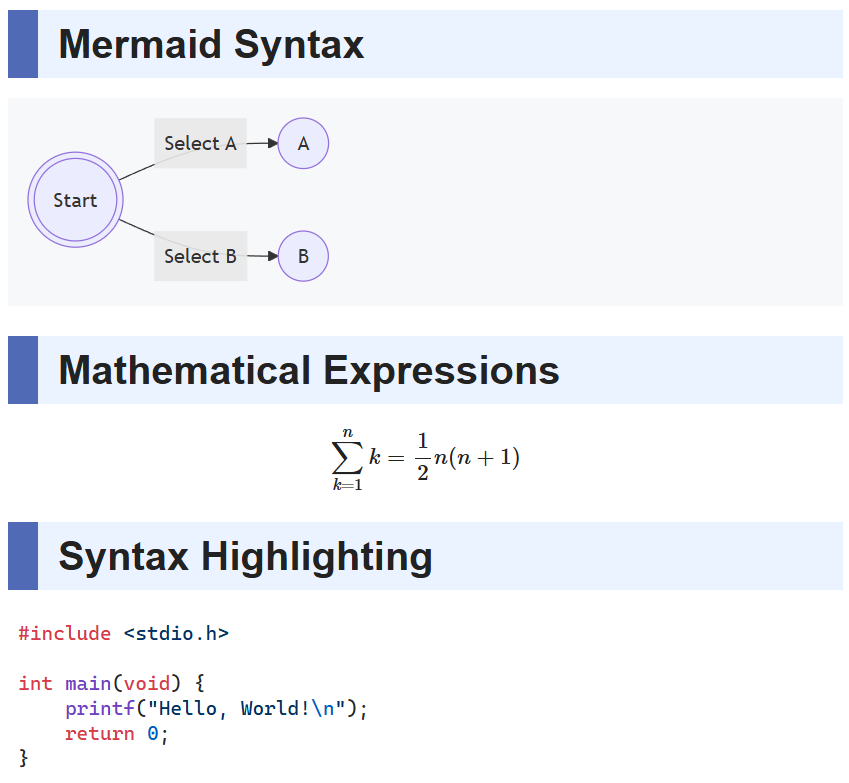The image size is (849, 783).
Task: Click the main function name in the code
Action: (x=88, y=684)
